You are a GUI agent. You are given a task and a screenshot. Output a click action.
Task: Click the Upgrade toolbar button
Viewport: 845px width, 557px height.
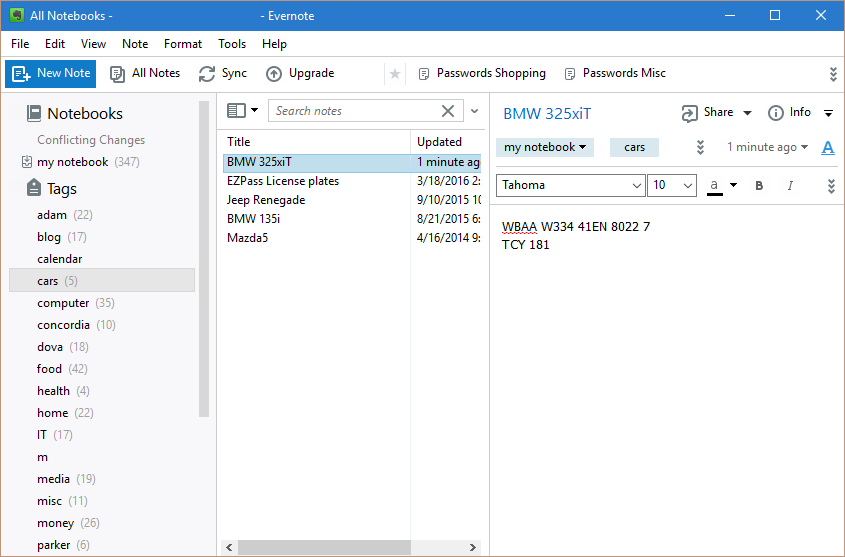point(300,73)
